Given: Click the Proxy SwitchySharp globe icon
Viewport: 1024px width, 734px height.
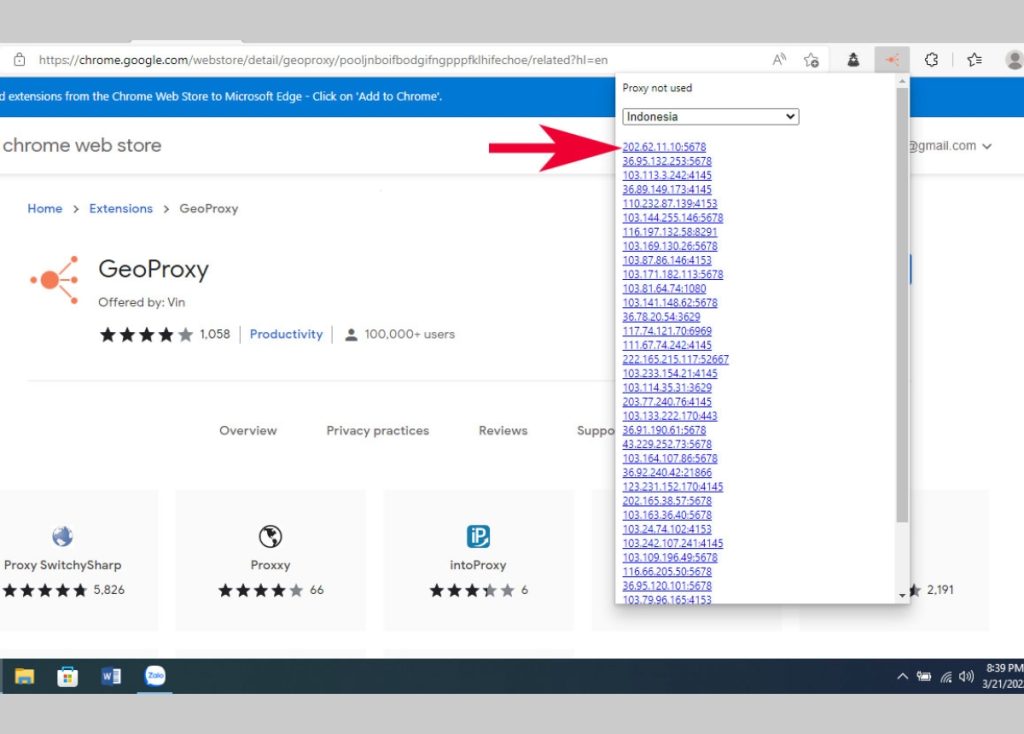Looking at the screenshot, I should click(x=62, y=536).
